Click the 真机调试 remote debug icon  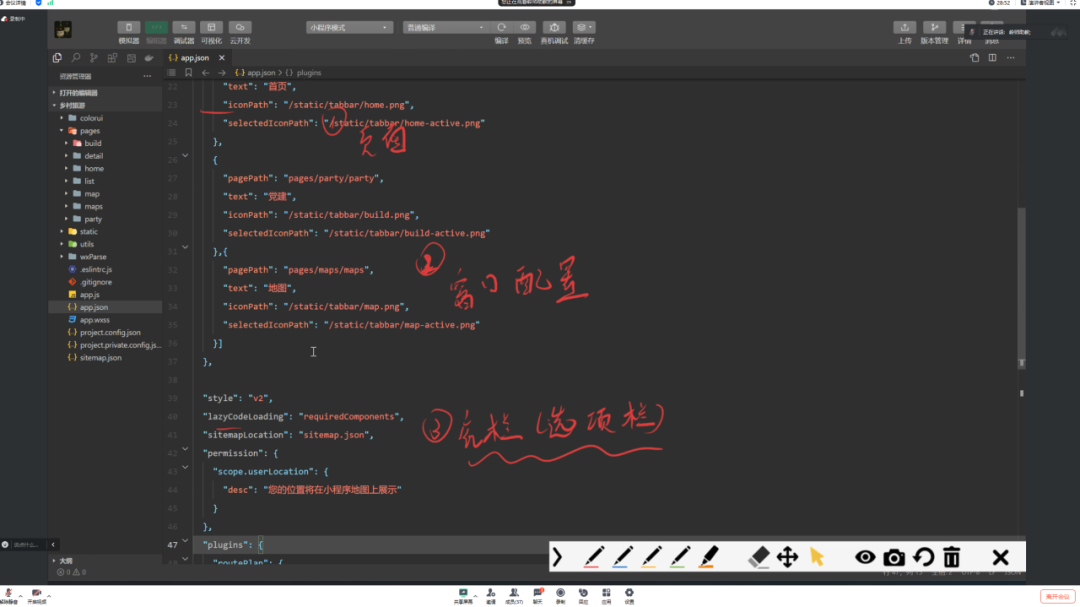(x=554, y=28)
